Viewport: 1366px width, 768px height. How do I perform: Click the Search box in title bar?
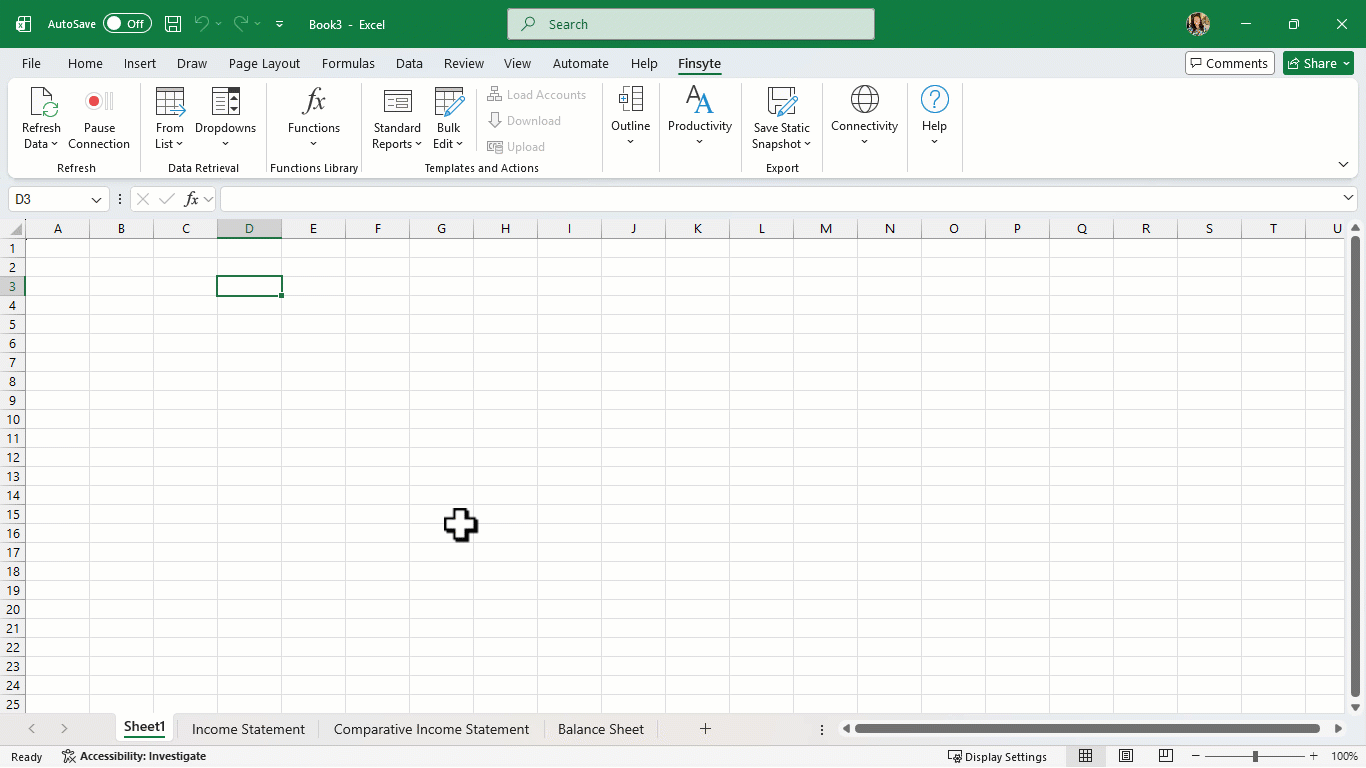pos(690,24)
